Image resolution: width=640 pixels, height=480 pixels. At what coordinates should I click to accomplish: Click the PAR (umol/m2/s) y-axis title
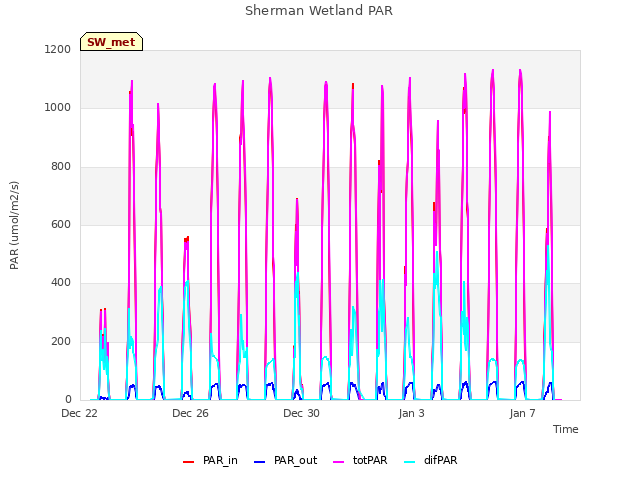coord(14,225)
